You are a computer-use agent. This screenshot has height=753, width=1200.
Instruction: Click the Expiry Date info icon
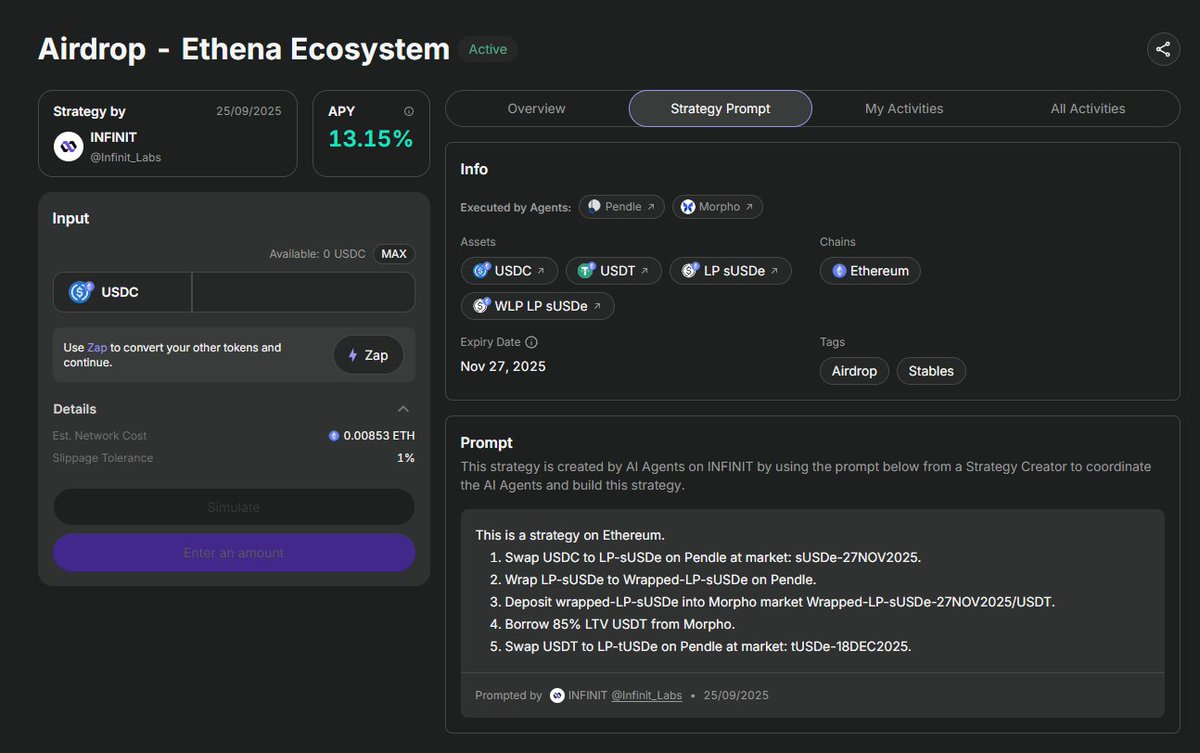(531, 342)
